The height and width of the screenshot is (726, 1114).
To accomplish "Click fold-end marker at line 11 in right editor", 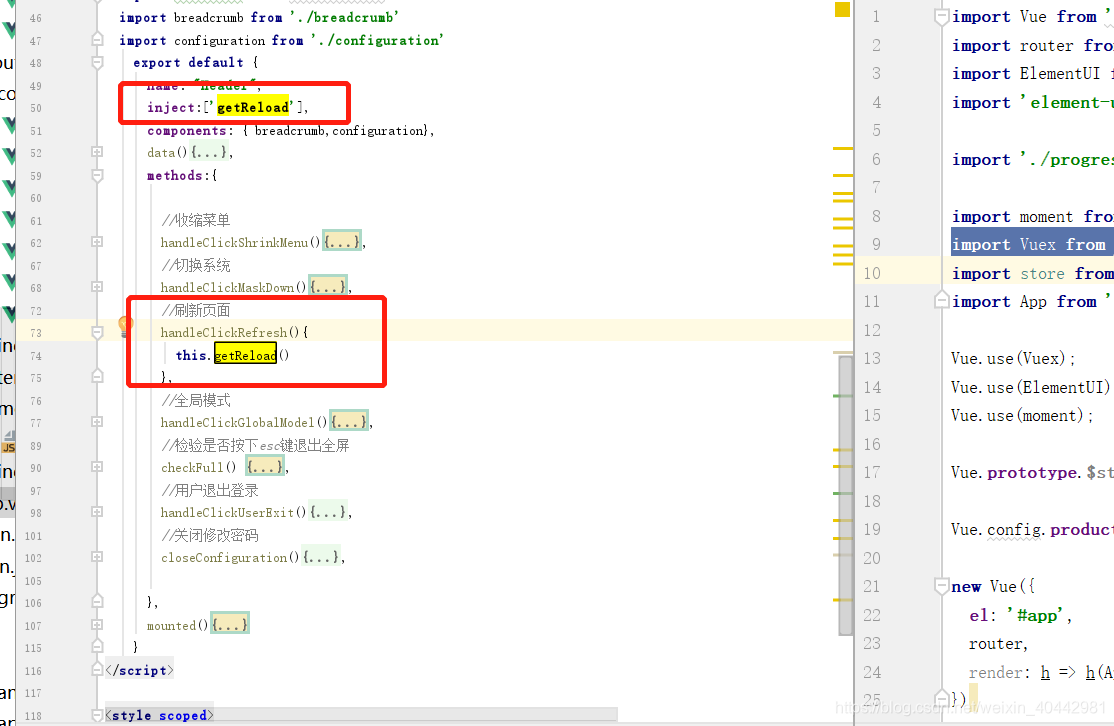I will pos(941,300).
